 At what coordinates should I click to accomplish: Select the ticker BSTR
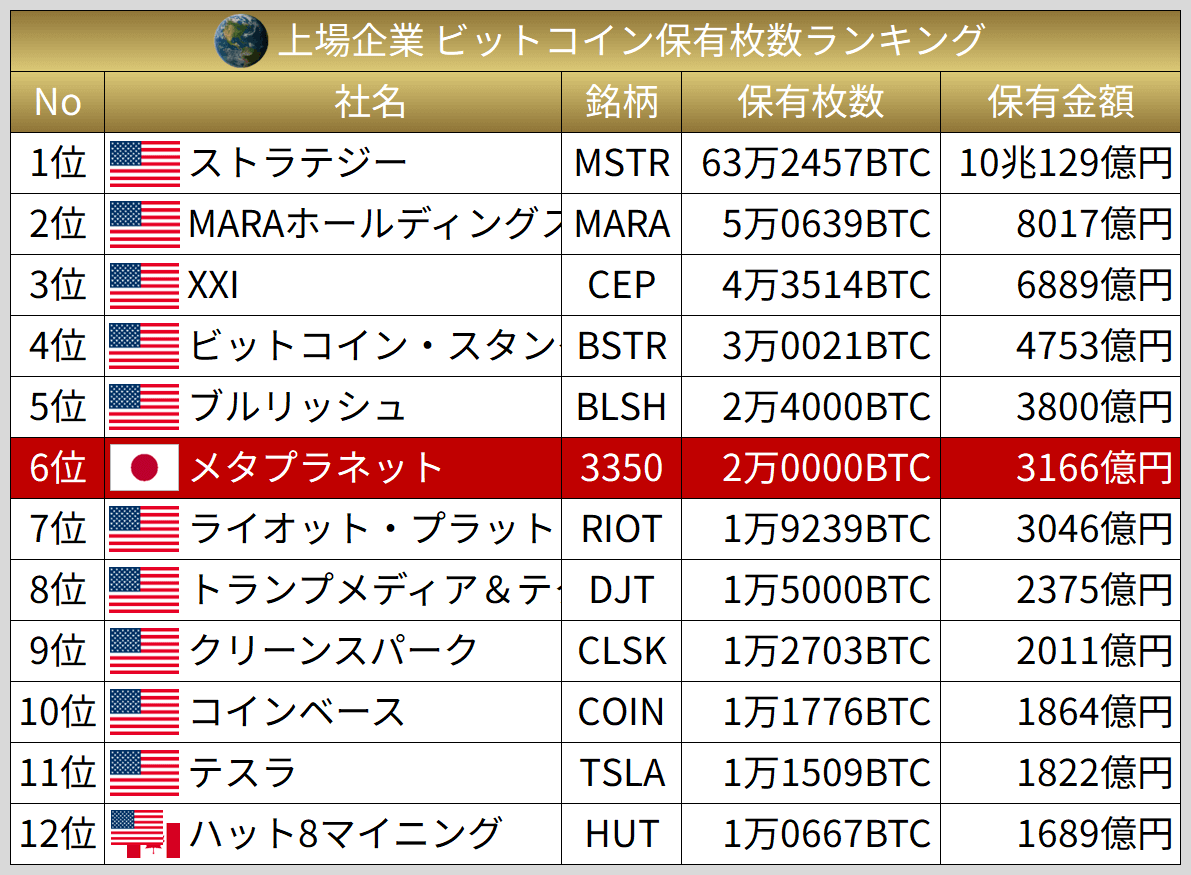622,346
